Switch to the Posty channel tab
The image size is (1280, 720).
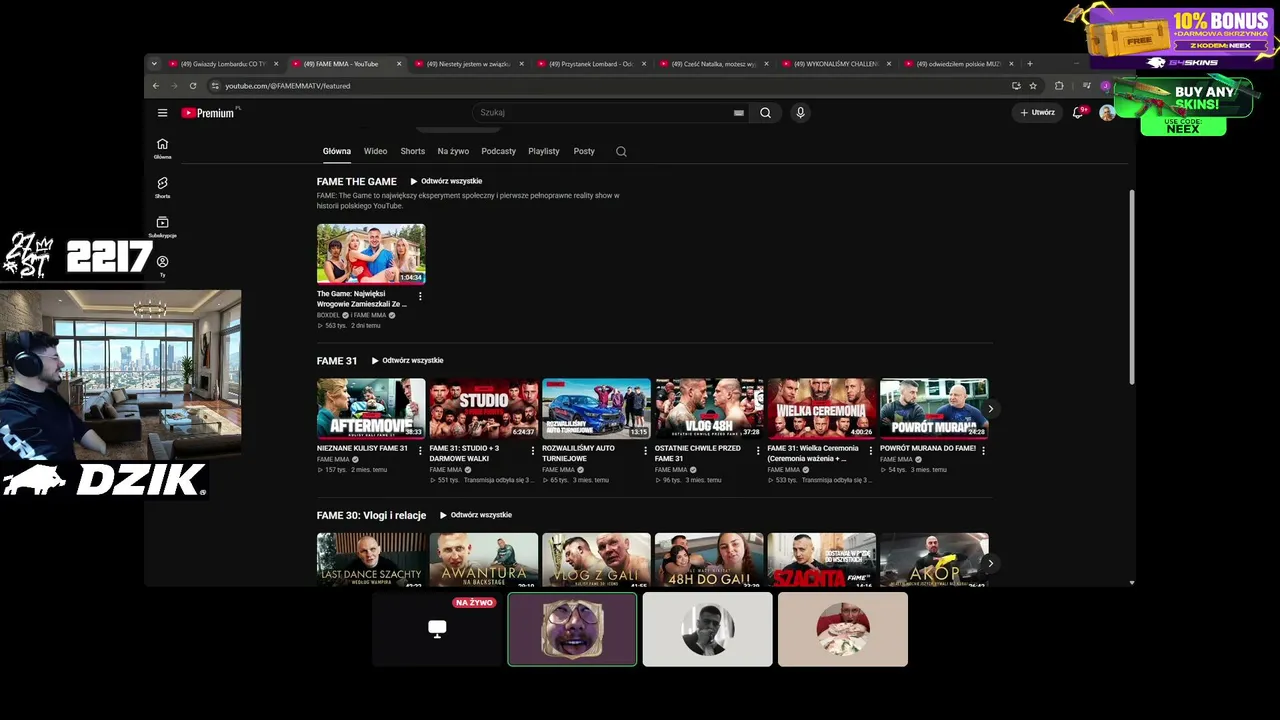click(x=584, y=151)
